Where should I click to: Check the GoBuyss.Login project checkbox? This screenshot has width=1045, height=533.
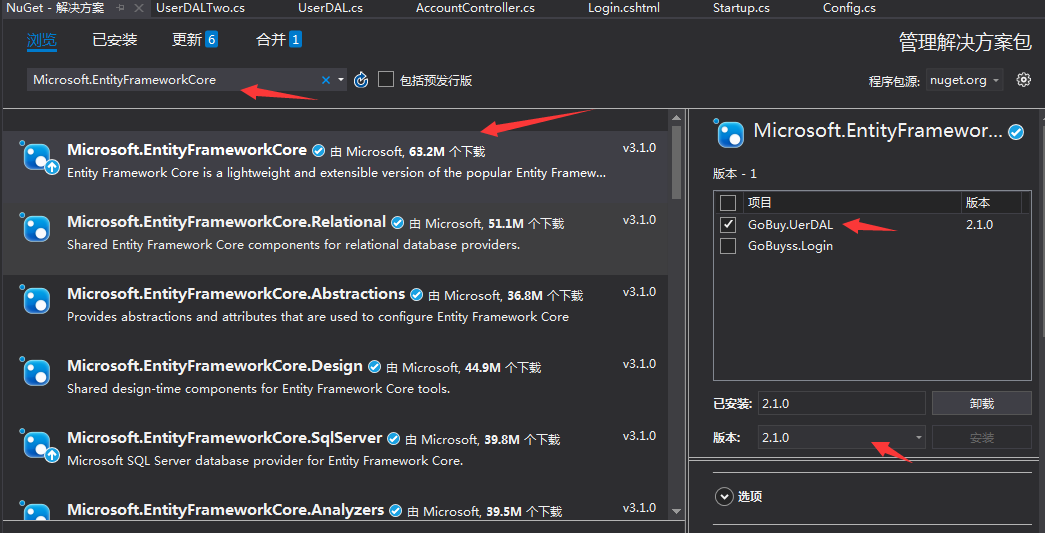pos(728,246)
